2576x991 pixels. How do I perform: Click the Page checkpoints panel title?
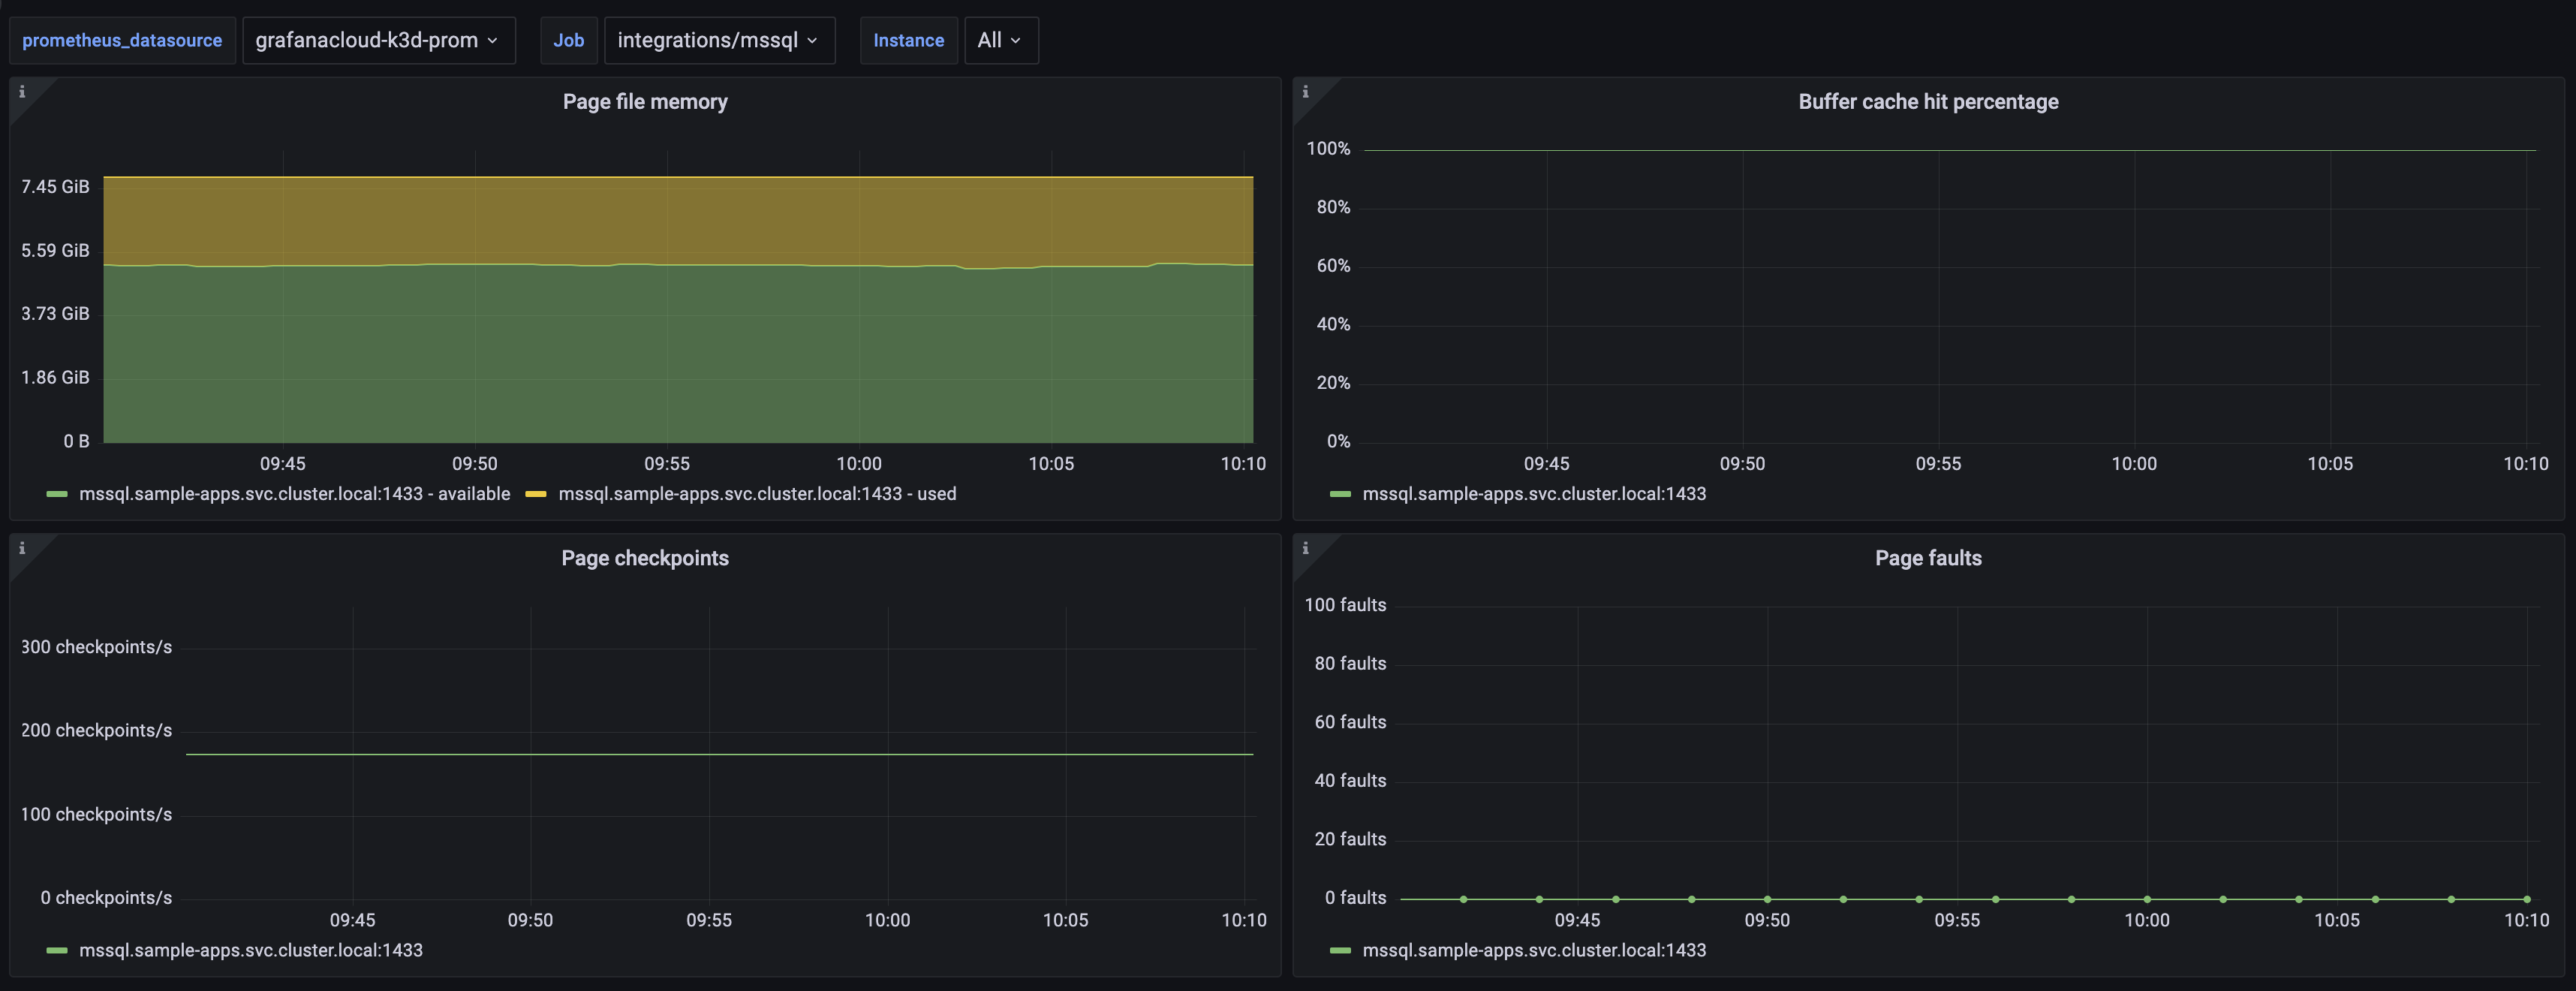pos(645,558)
